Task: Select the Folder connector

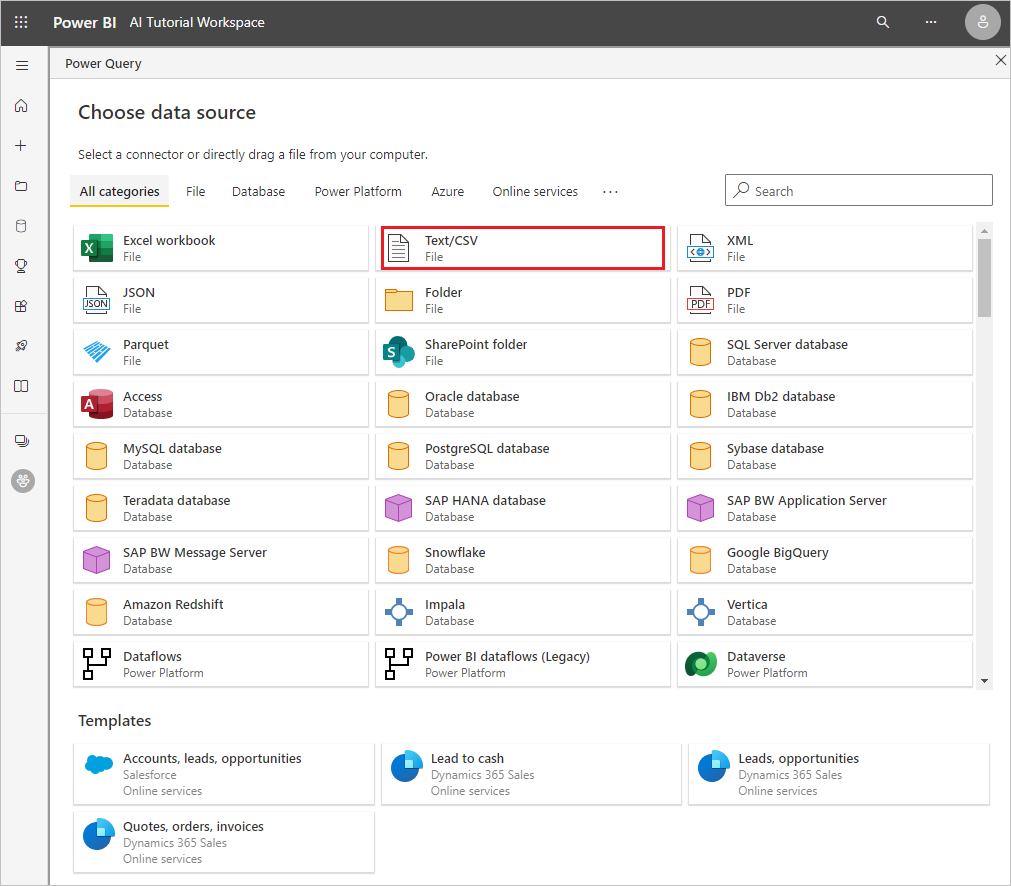Action: [522, 300]
